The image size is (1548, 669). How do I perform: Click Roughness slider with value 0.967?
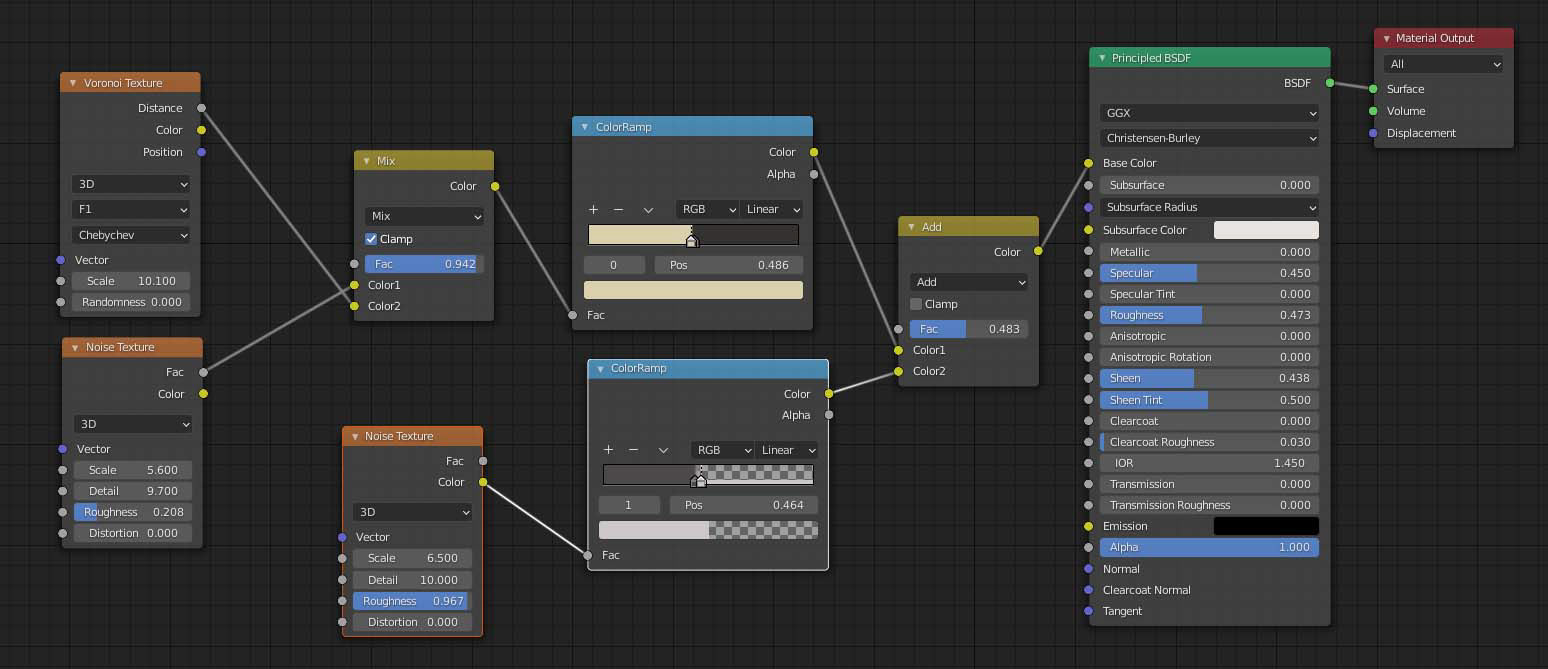tap(412, 601)
